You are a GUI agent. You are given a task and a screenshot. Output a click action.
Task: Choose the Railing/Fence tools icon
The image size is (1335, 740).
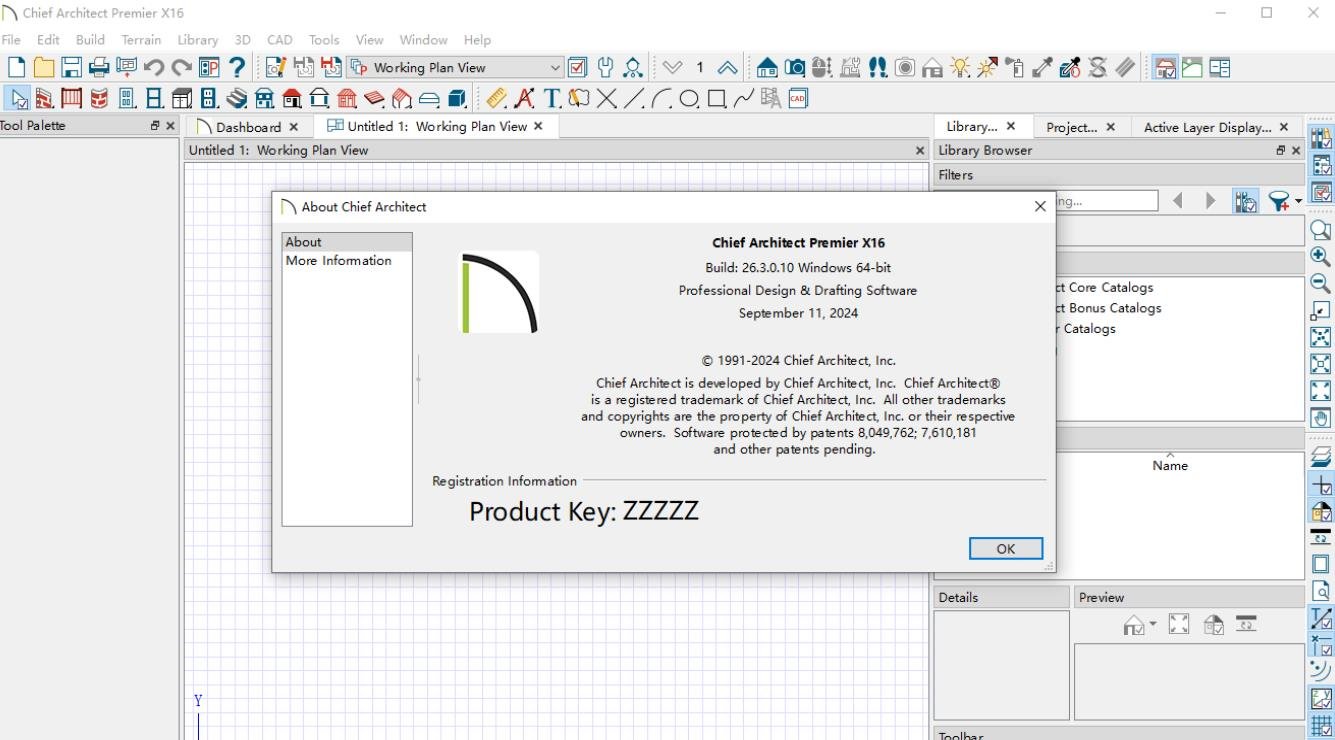click(71, 98)
